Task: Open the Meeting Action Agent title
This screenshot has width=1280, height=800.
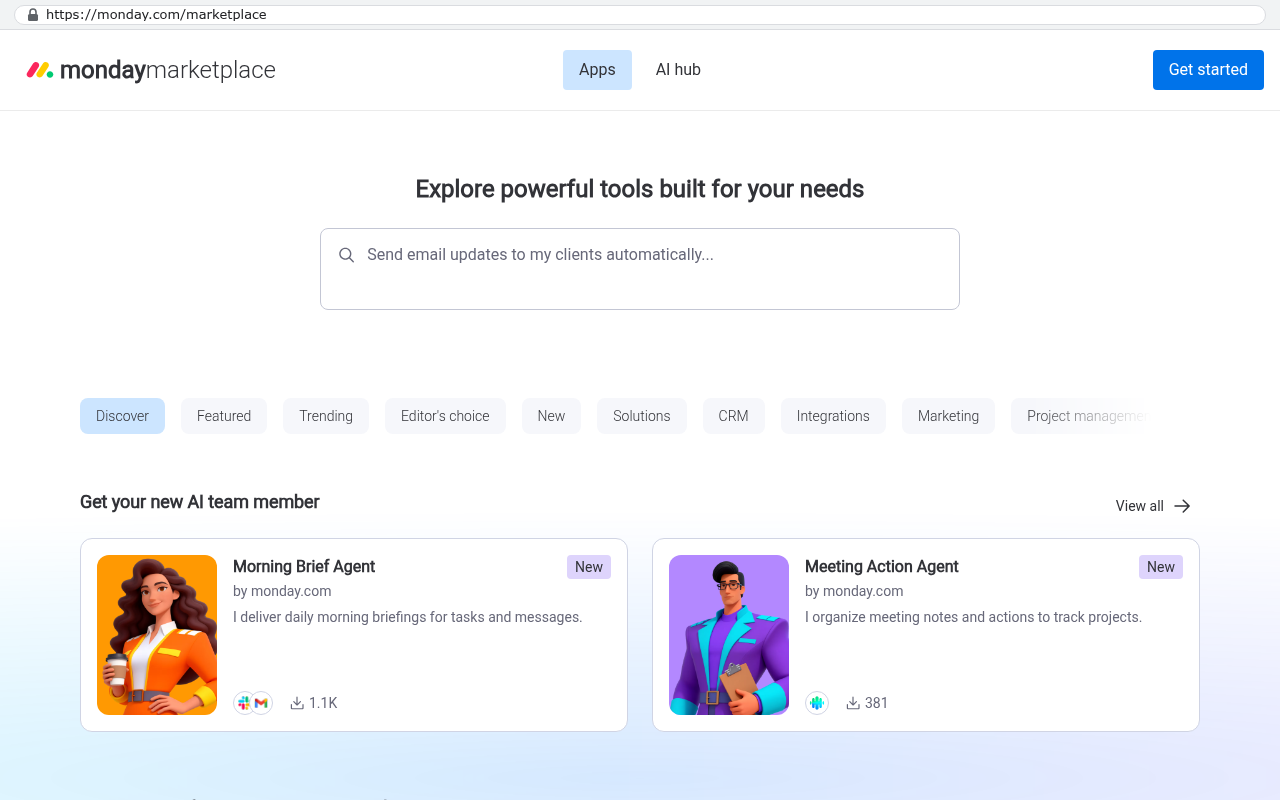Action: (882, 566)
